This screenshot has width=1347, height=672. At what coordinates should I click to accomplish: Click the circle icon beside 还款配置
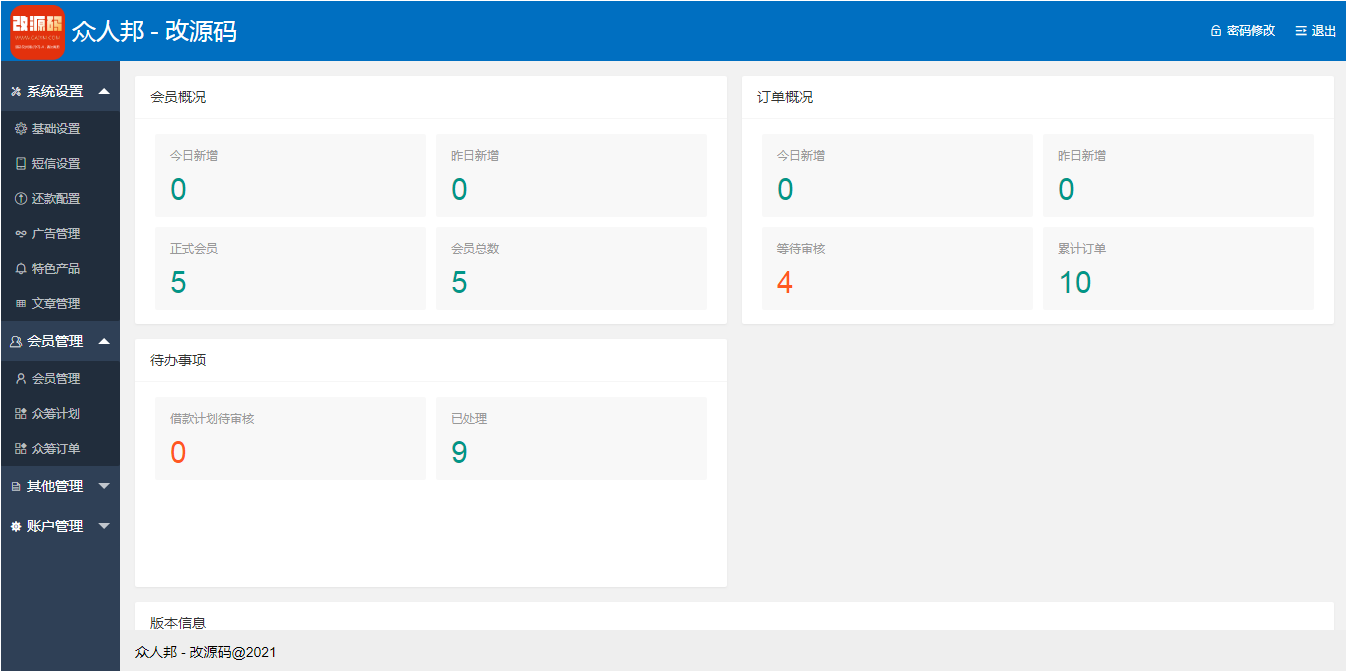pos(21,199)
